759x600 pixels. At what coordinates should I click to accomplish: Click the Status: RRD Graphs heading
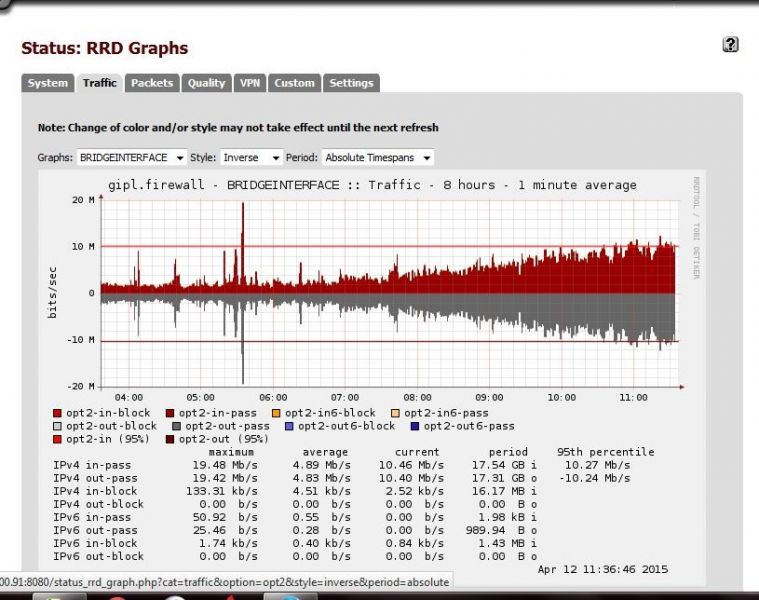coord(105,48)
